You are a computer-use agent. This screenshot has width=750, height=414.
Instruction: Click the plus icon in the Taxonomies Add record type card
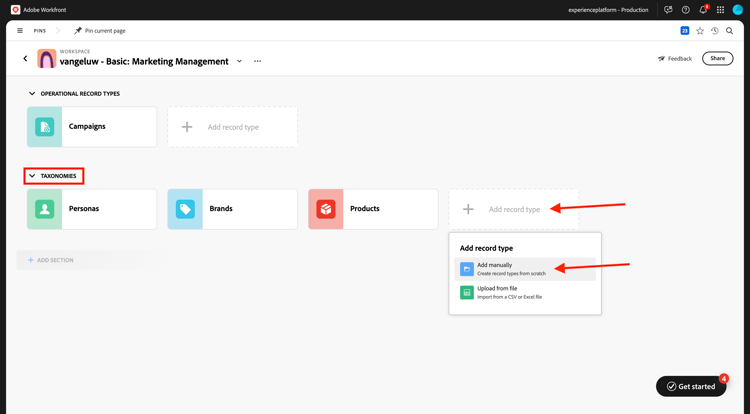tap(468, 209)
